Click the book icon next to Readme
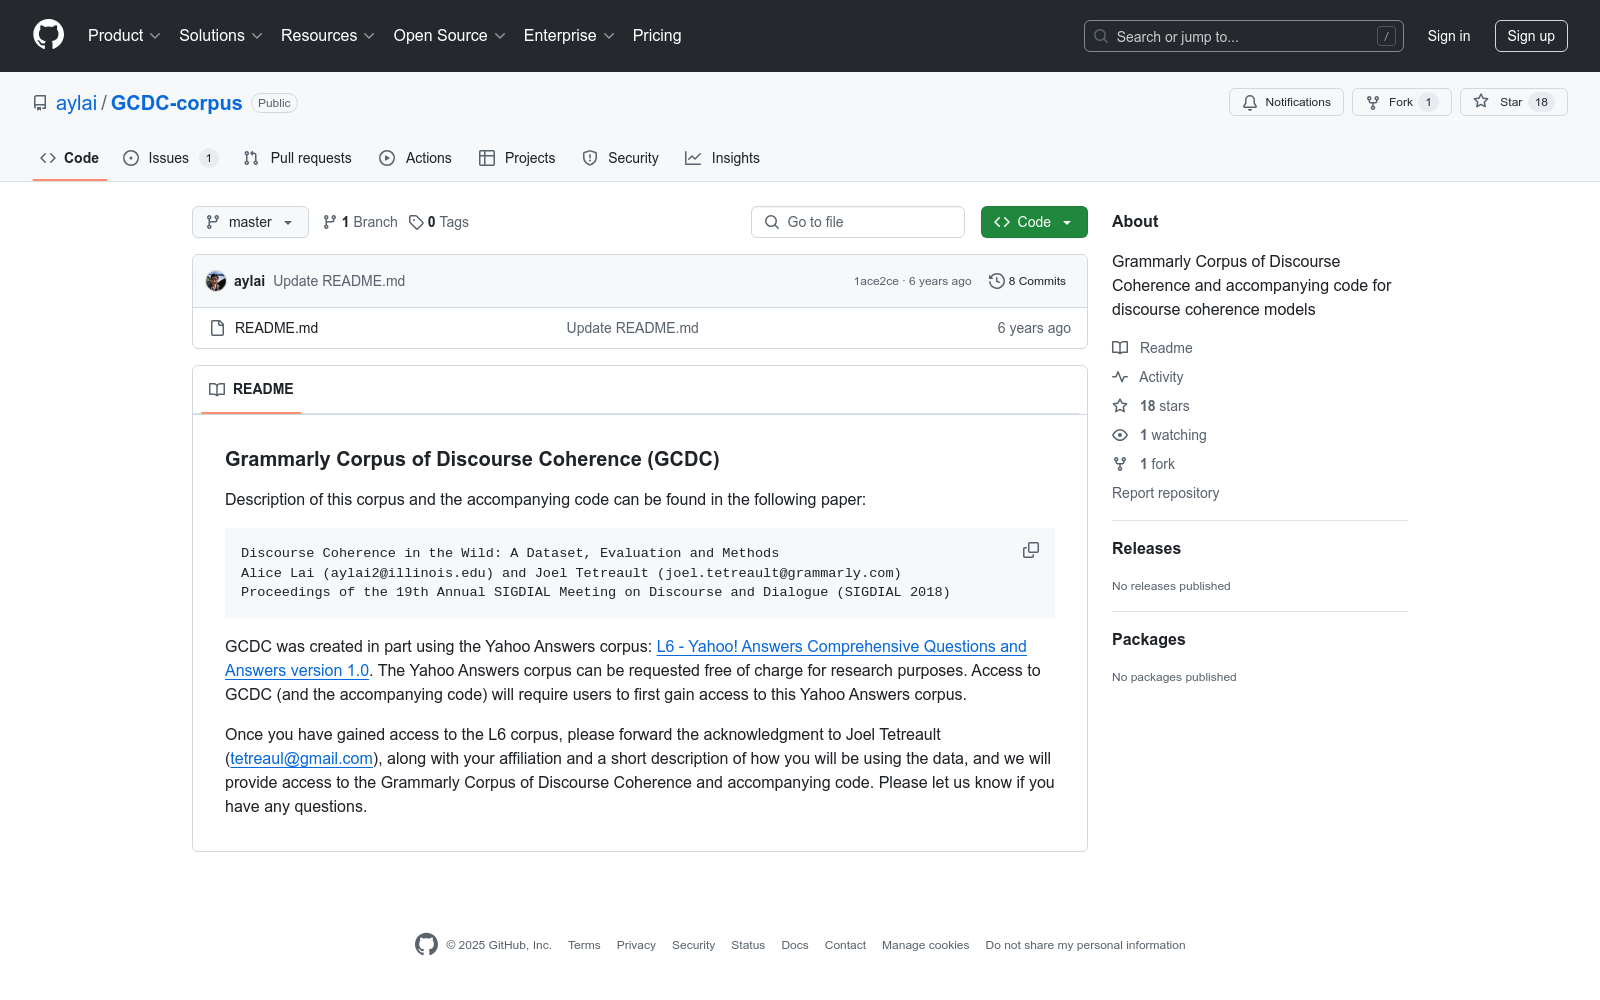The image size is (1600, 1000). point(1120,348)
